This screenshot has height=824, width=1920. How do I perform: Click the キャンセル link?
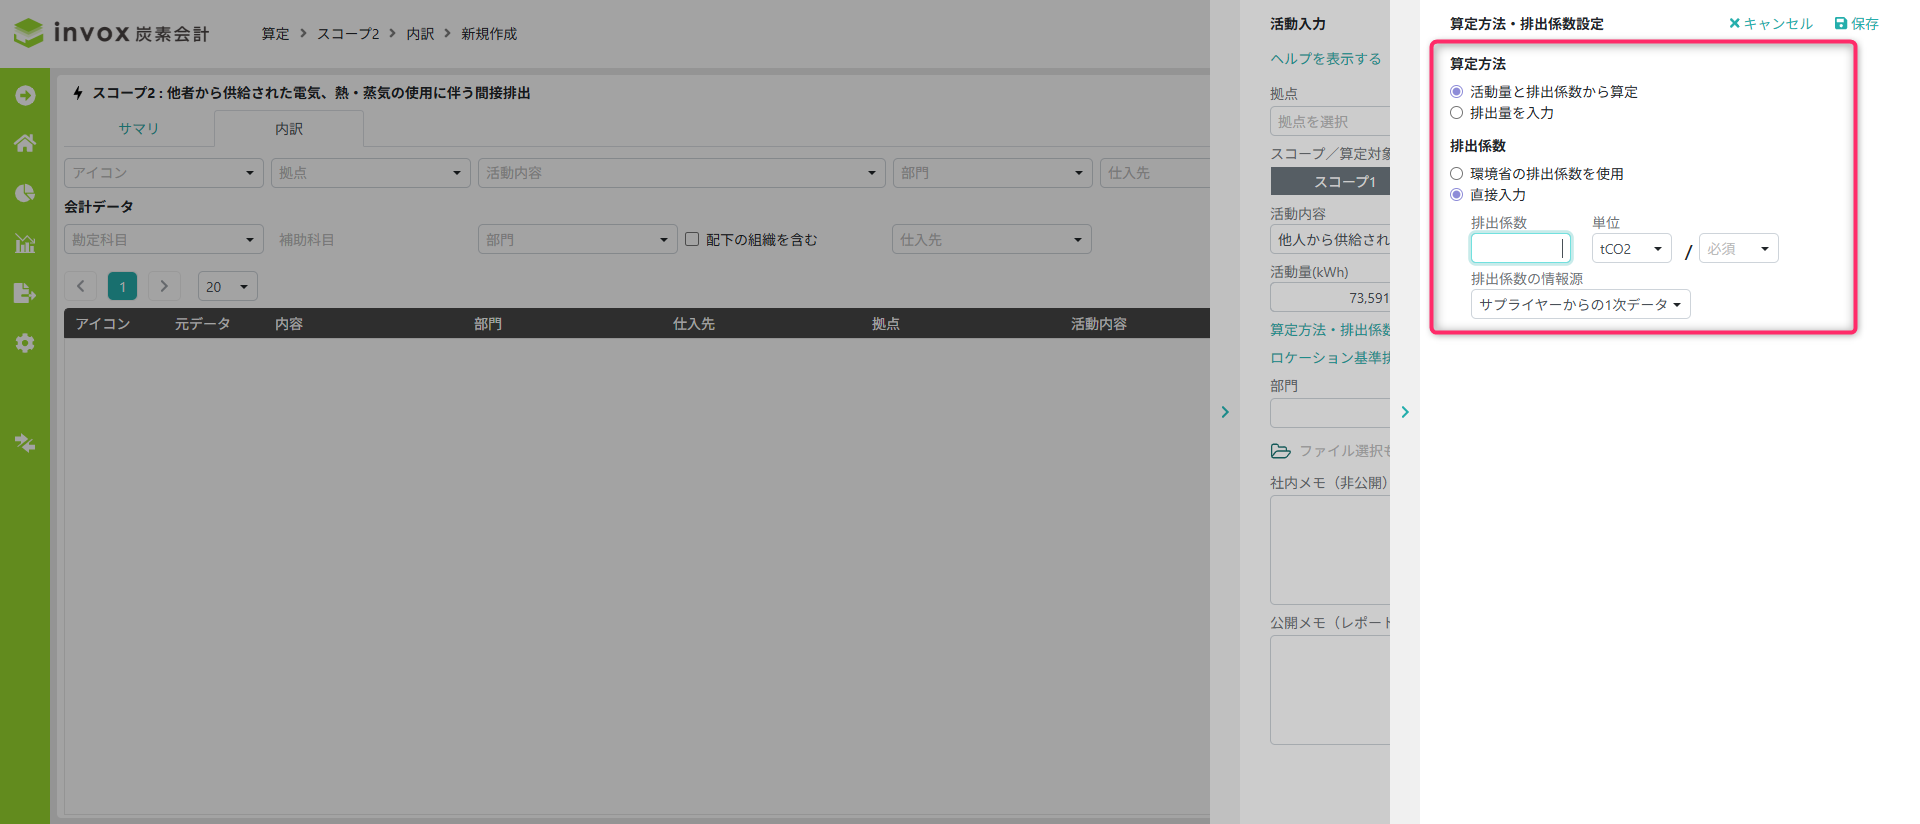click(1770, 24)
